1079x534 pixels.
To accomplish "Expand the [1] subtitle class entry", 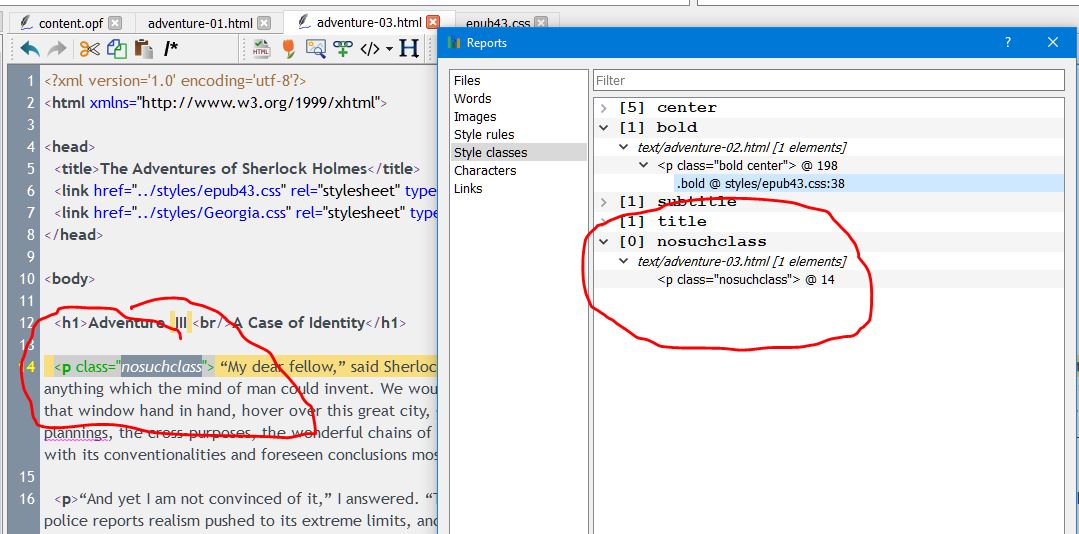I will click(x=603, y=202).
